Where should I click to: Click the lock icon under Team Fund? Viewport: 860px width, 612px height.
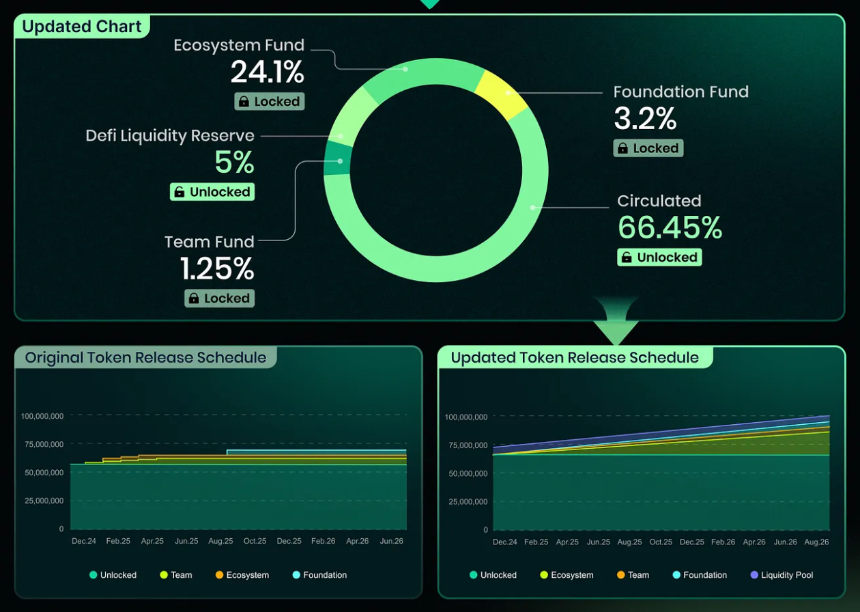tap(194, 298)
